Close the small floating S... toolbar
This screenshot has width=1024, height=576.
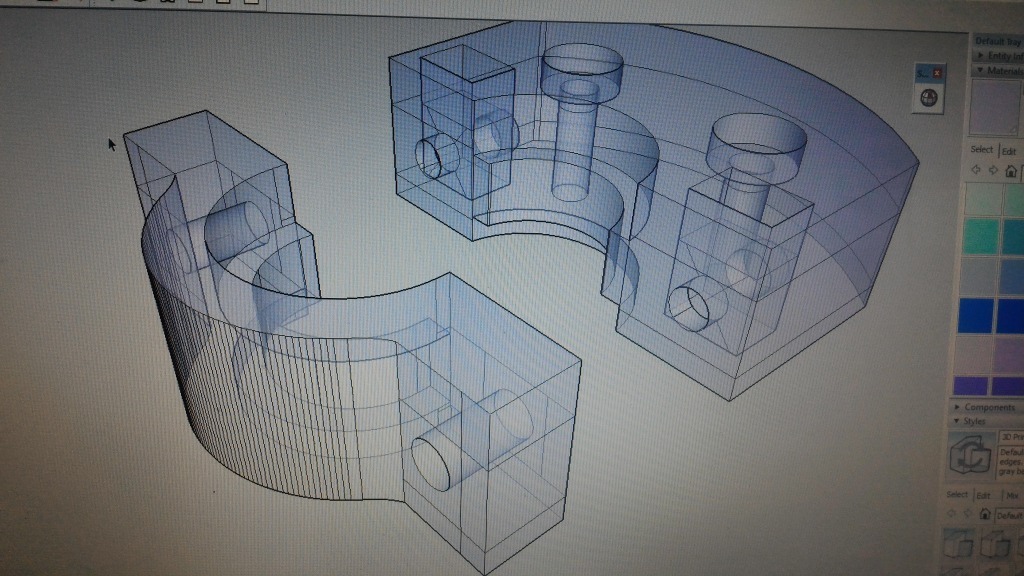click(937, 73)
